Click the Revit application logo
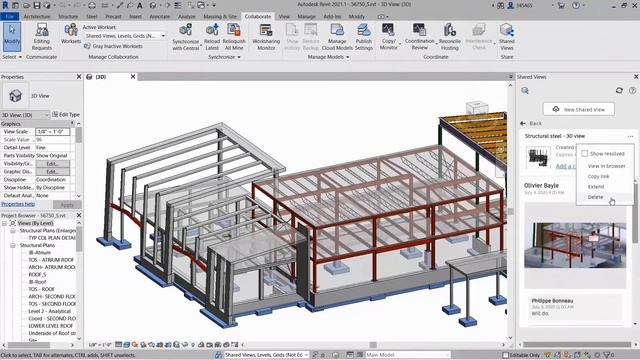The width and height of the screenshot is (640, 360). (x=5, y=5)
